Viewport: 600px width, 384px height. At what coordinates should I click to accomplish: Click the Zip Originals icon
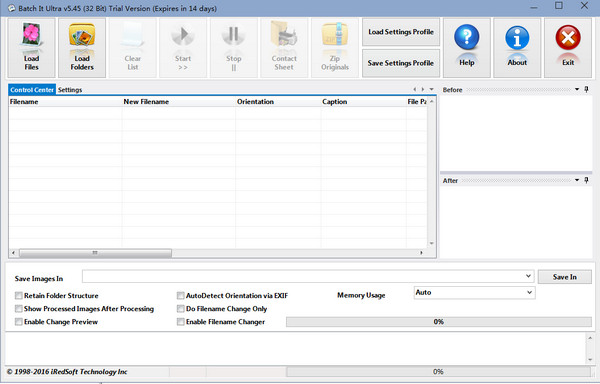pos(335,47)
